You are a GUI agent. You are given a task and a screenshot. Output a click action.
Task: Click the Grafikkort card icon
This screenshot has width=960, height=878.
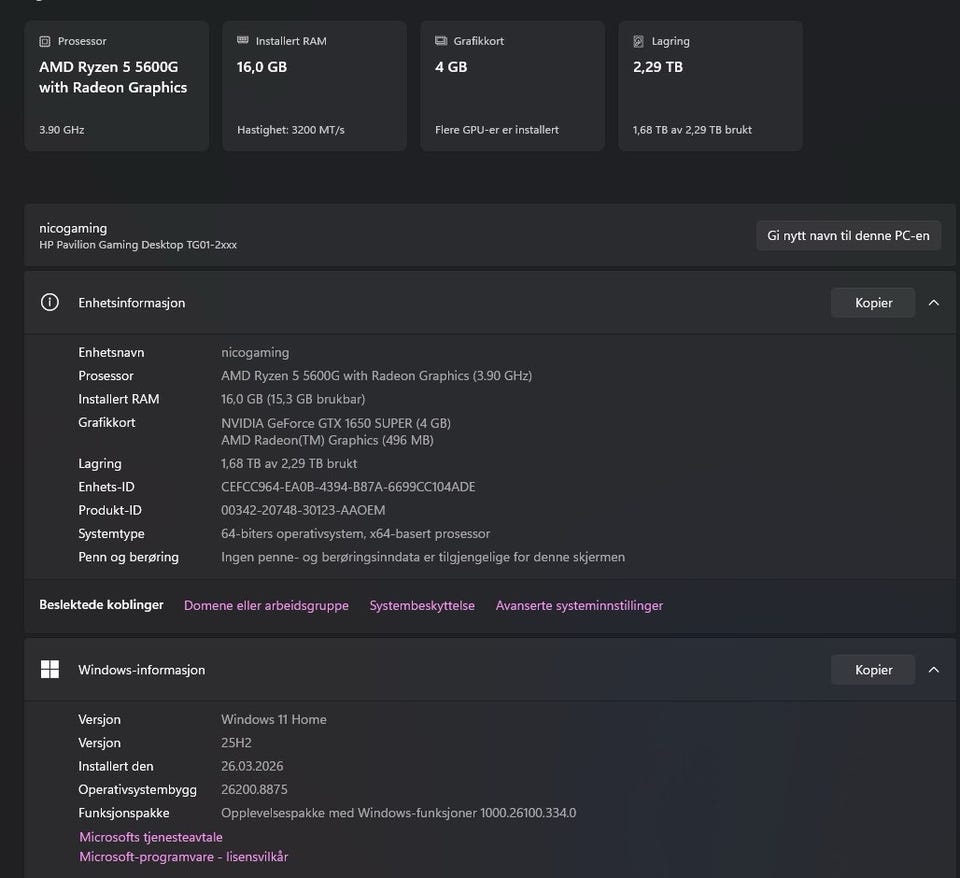[441, 41]
